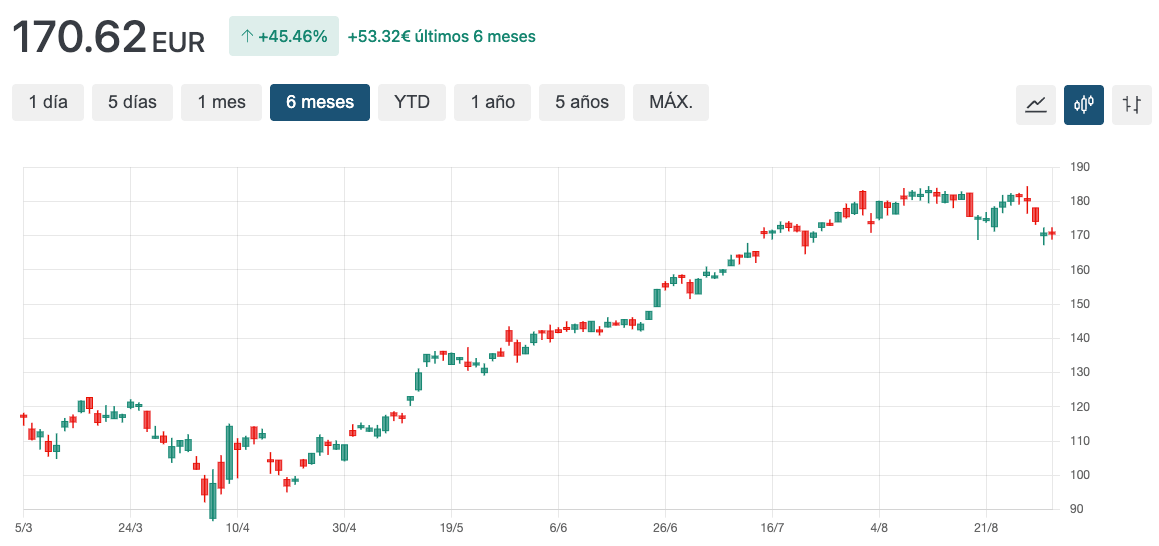Click the 30/4 date axis label
The width and height of the screenshot is (1159, 546).
pyautogui.click(x=344, y=528)
